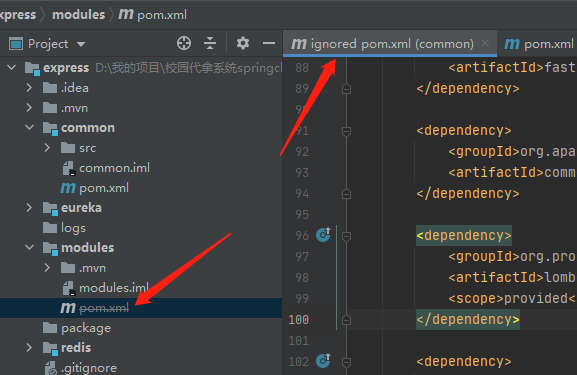Collapse the modules folder

pos(29,247)
